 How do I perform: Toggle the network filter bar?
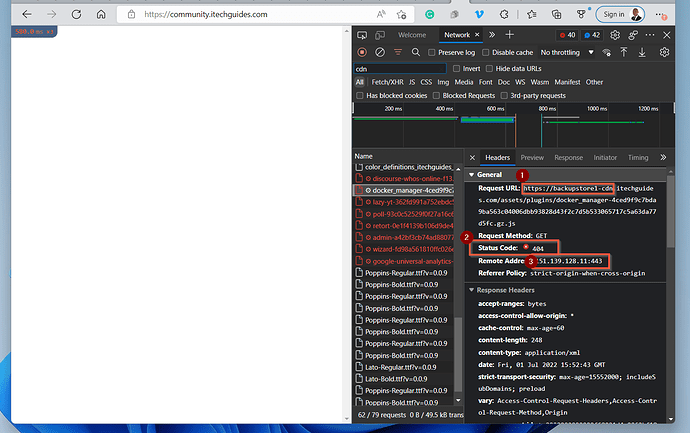[398, 52]
